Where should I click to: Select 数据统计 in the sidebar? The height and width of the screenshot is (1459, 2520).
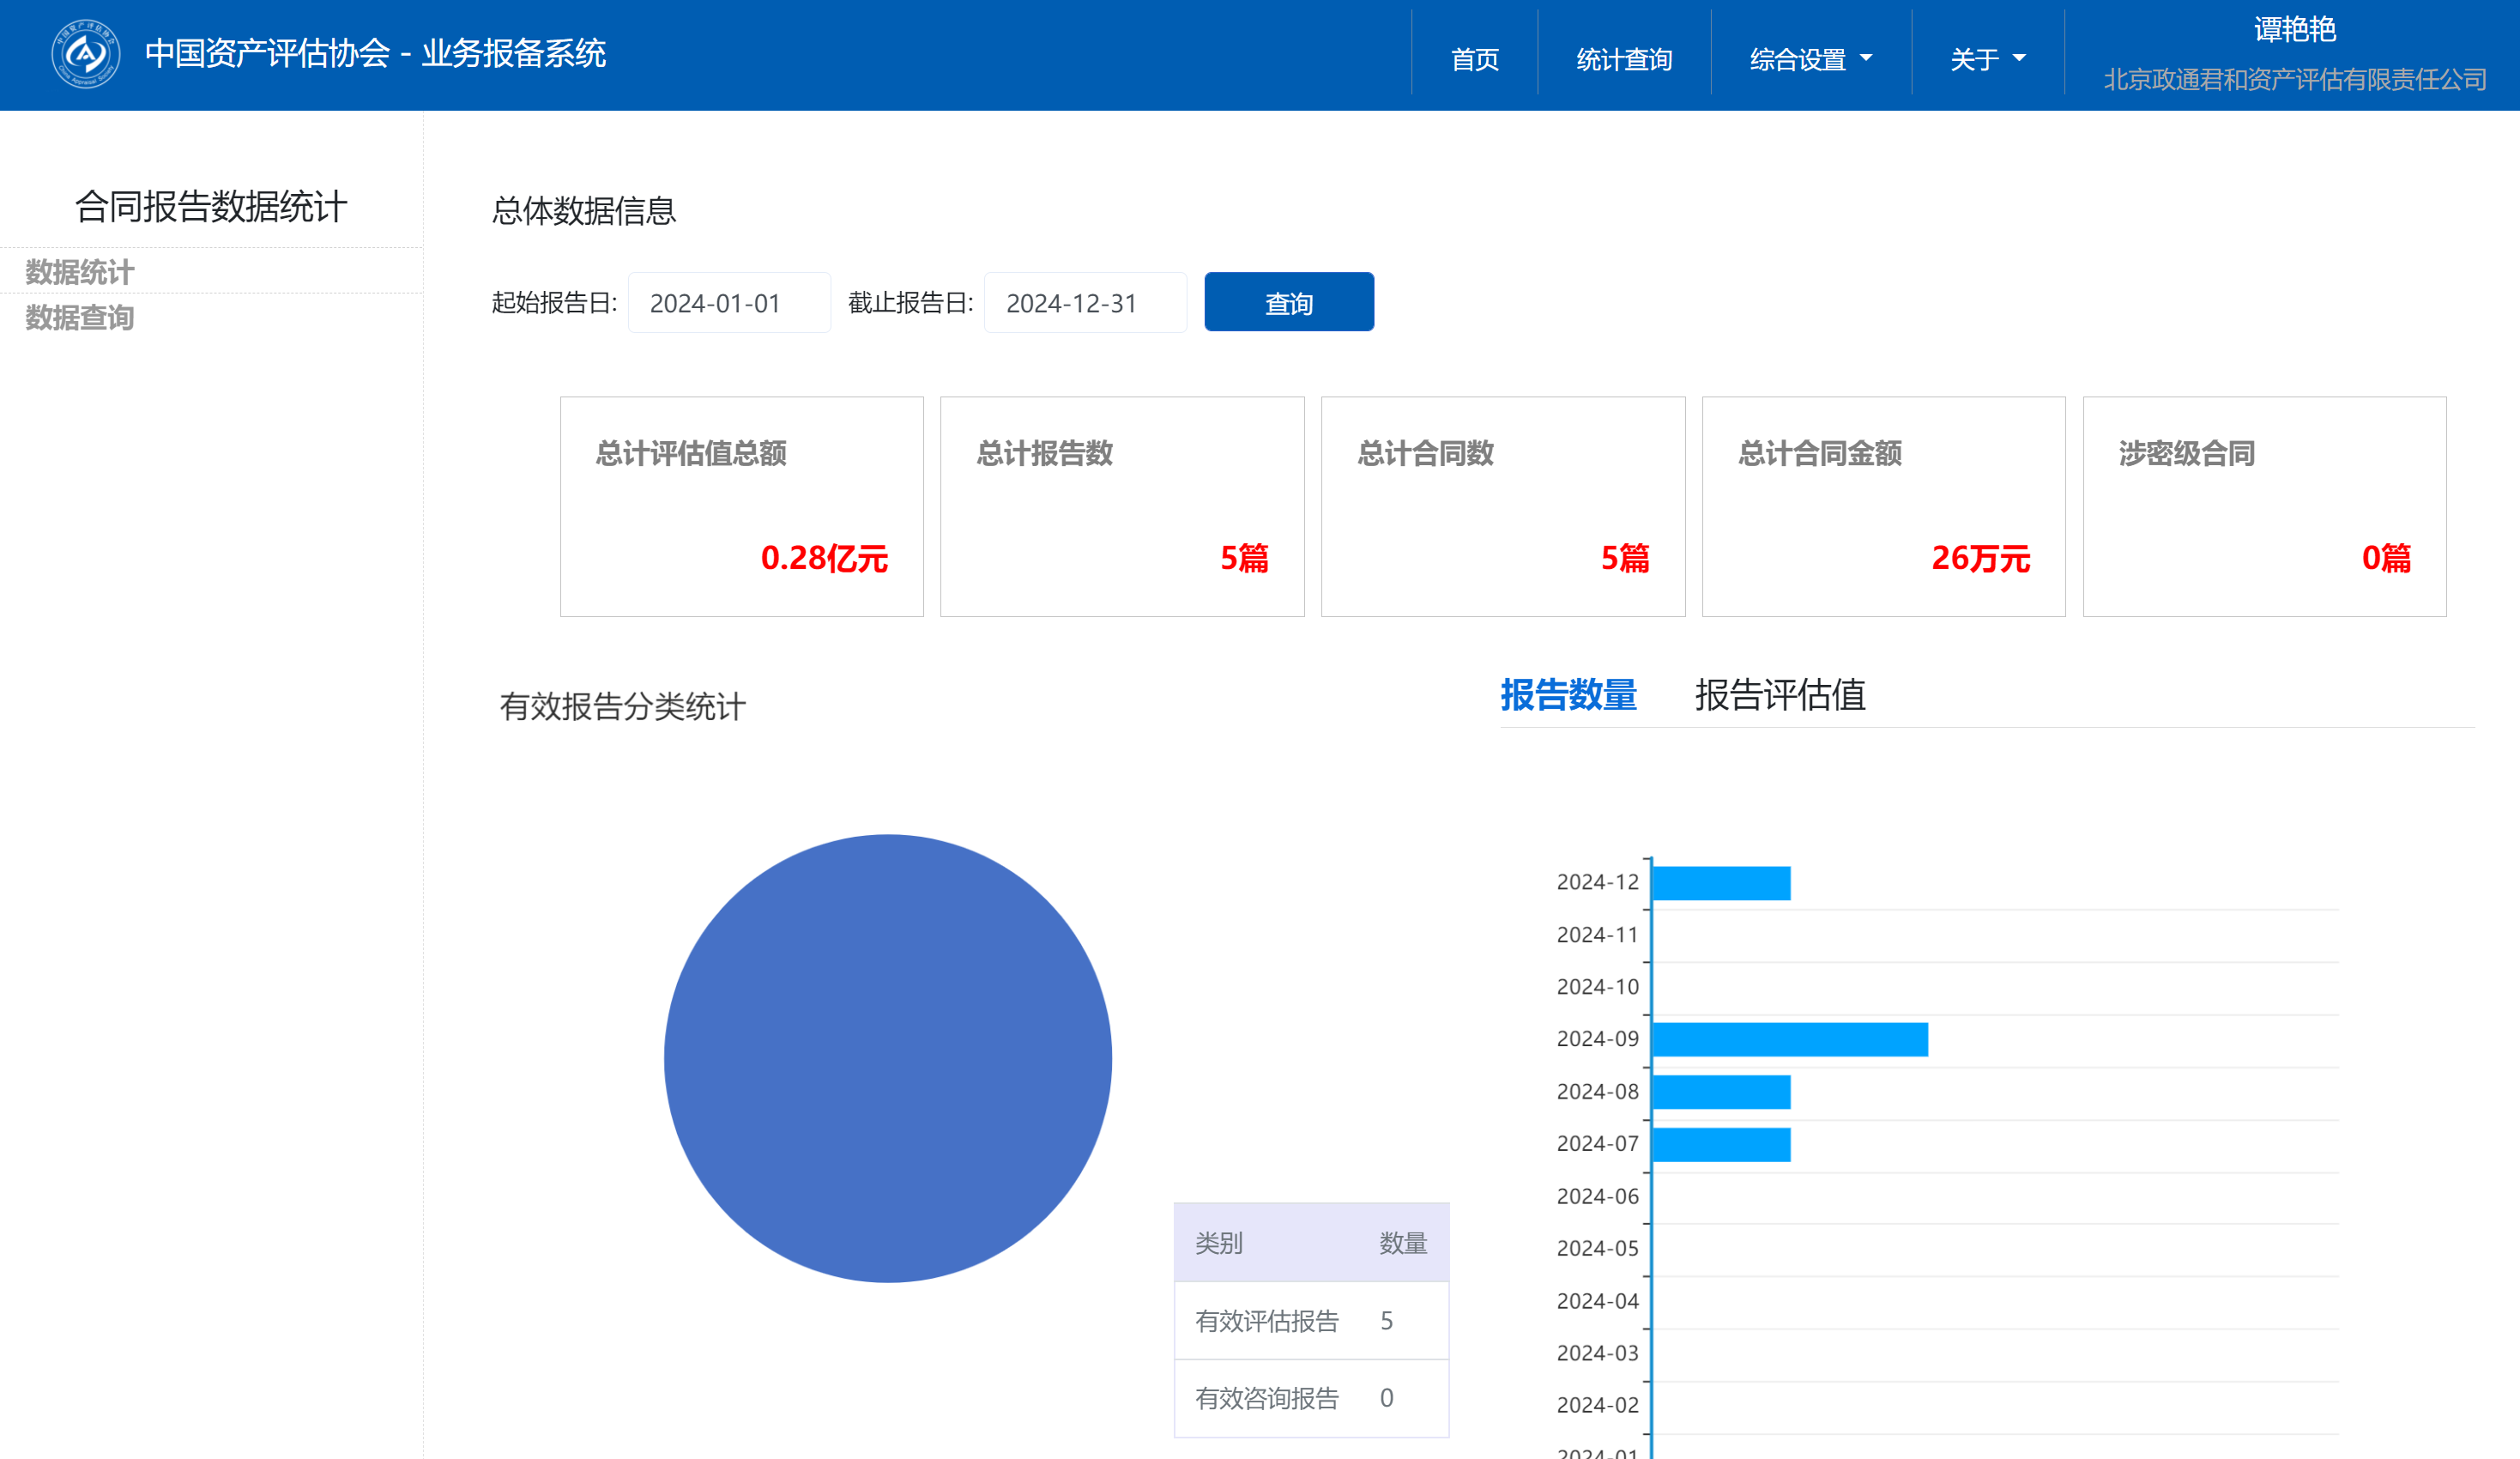(80, 272)
